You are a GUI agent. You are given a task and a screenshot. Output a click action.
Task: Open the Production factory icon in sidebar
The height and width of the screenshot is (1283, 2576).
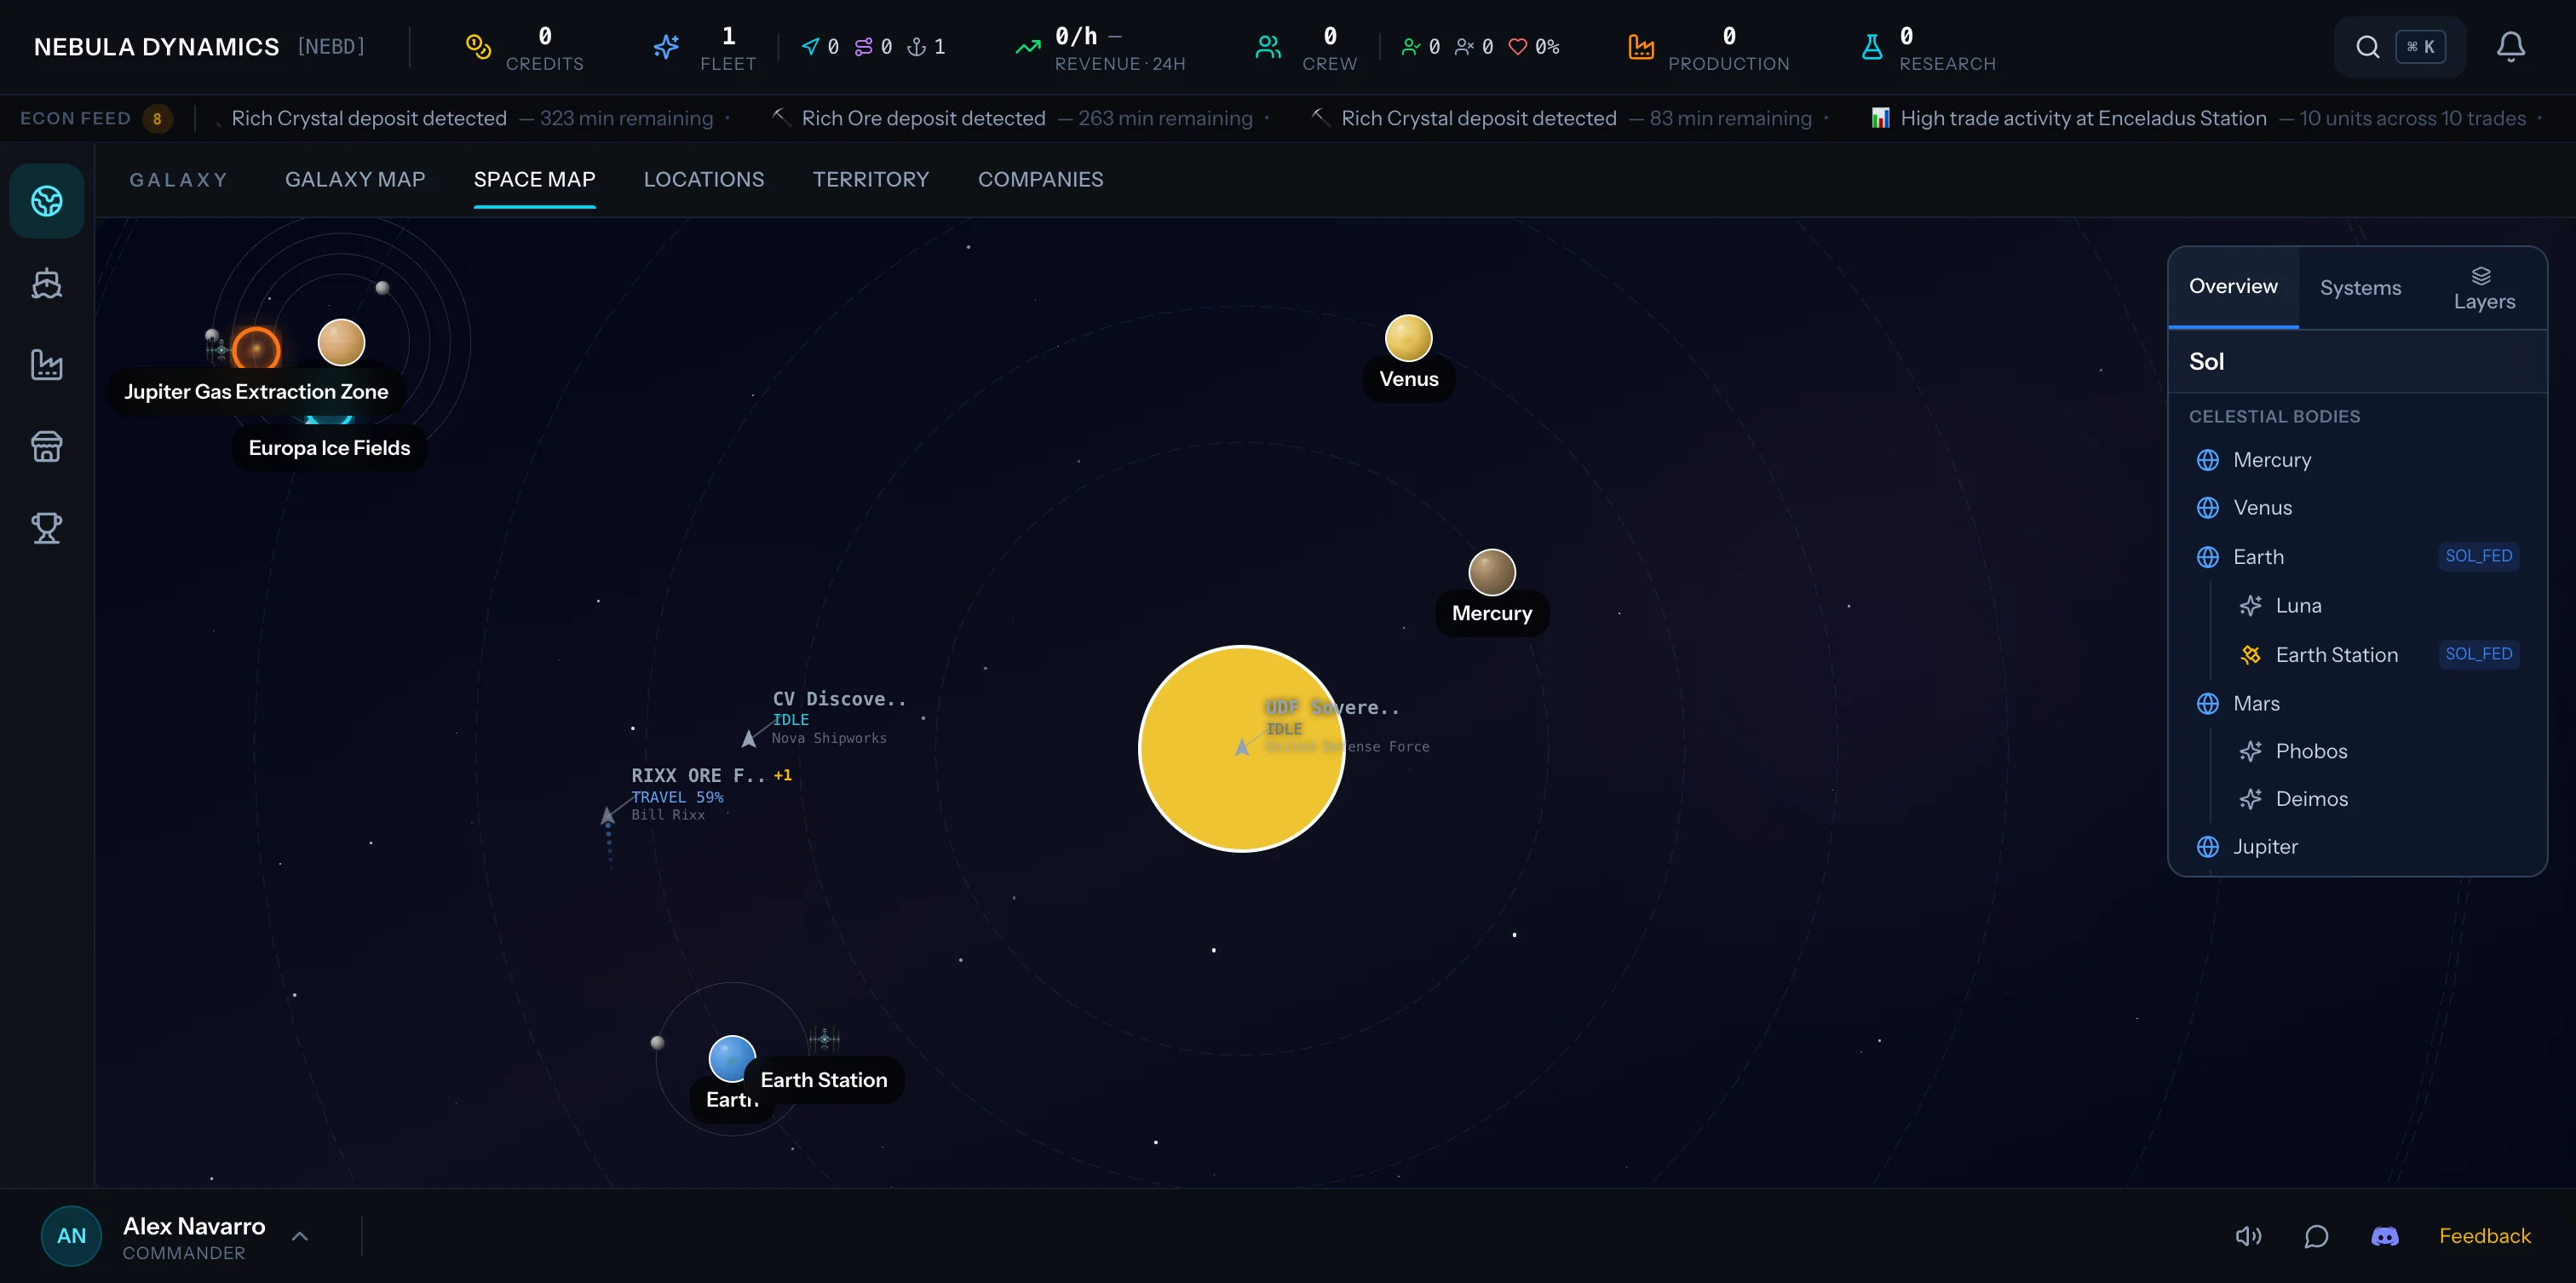47,364
